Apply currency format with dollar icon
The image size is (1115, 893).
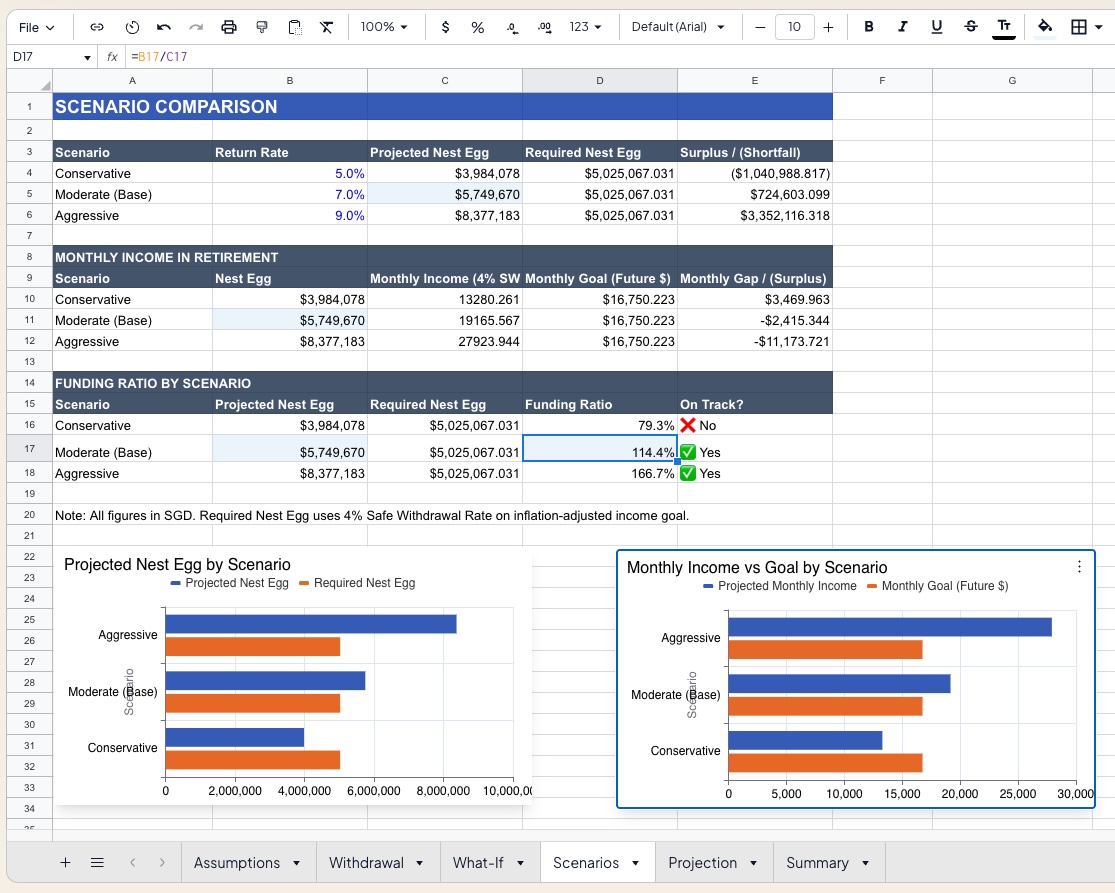point(445,27)
